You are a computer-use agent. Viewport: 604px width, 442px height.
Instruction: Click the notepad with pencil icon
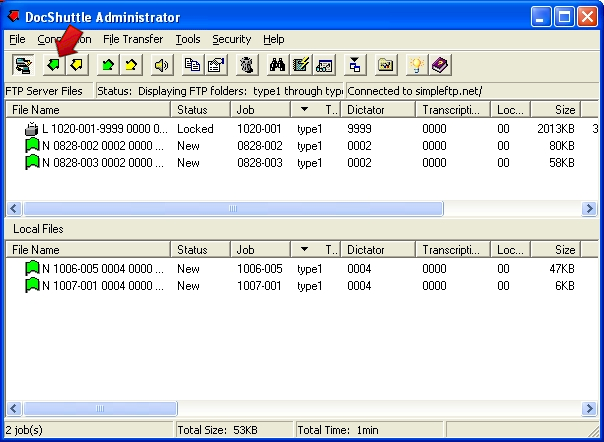click(301, 65)
